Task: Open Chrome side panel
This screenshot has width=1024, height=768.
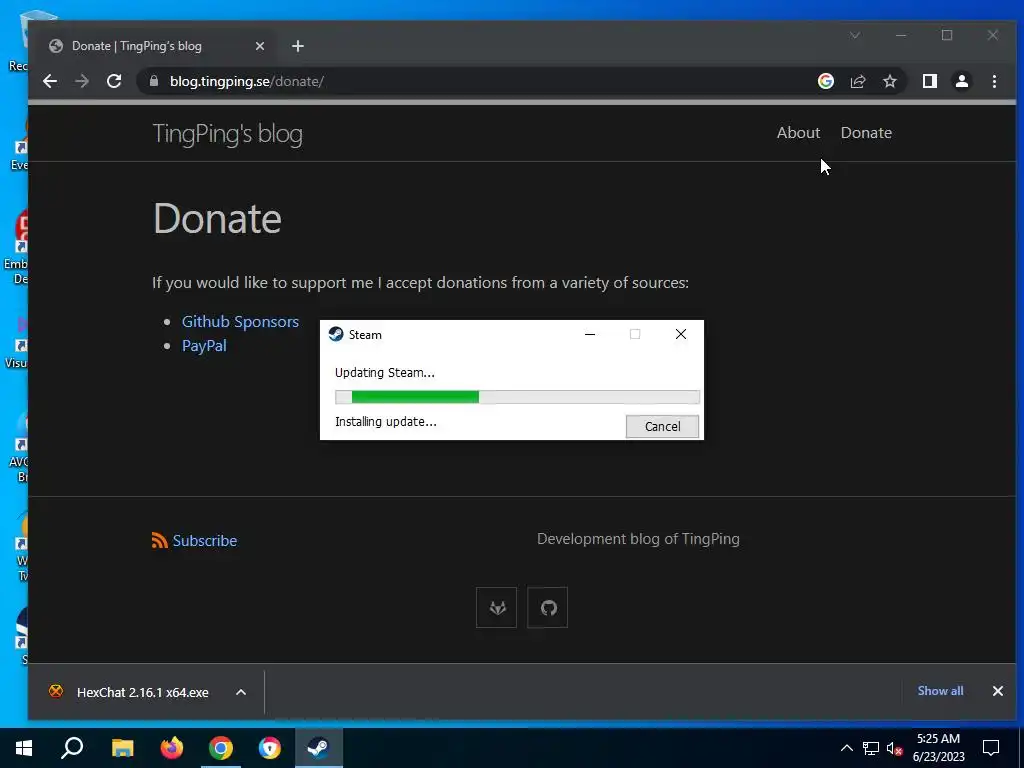Action: pyautogui.click(x=929, y=81)
